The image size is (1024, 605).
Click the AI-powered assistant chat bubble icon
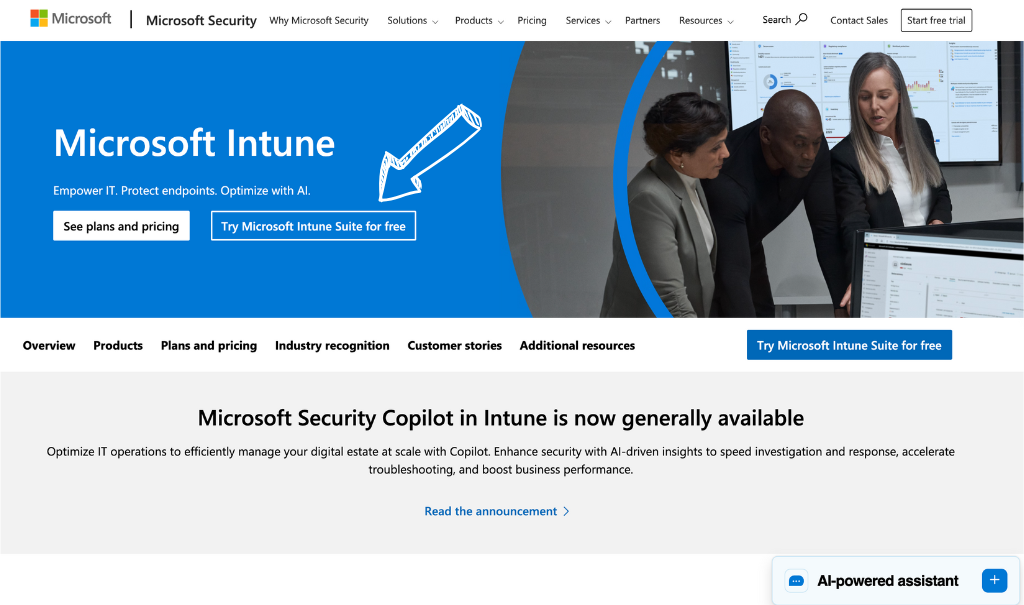(x=796, y=580)
